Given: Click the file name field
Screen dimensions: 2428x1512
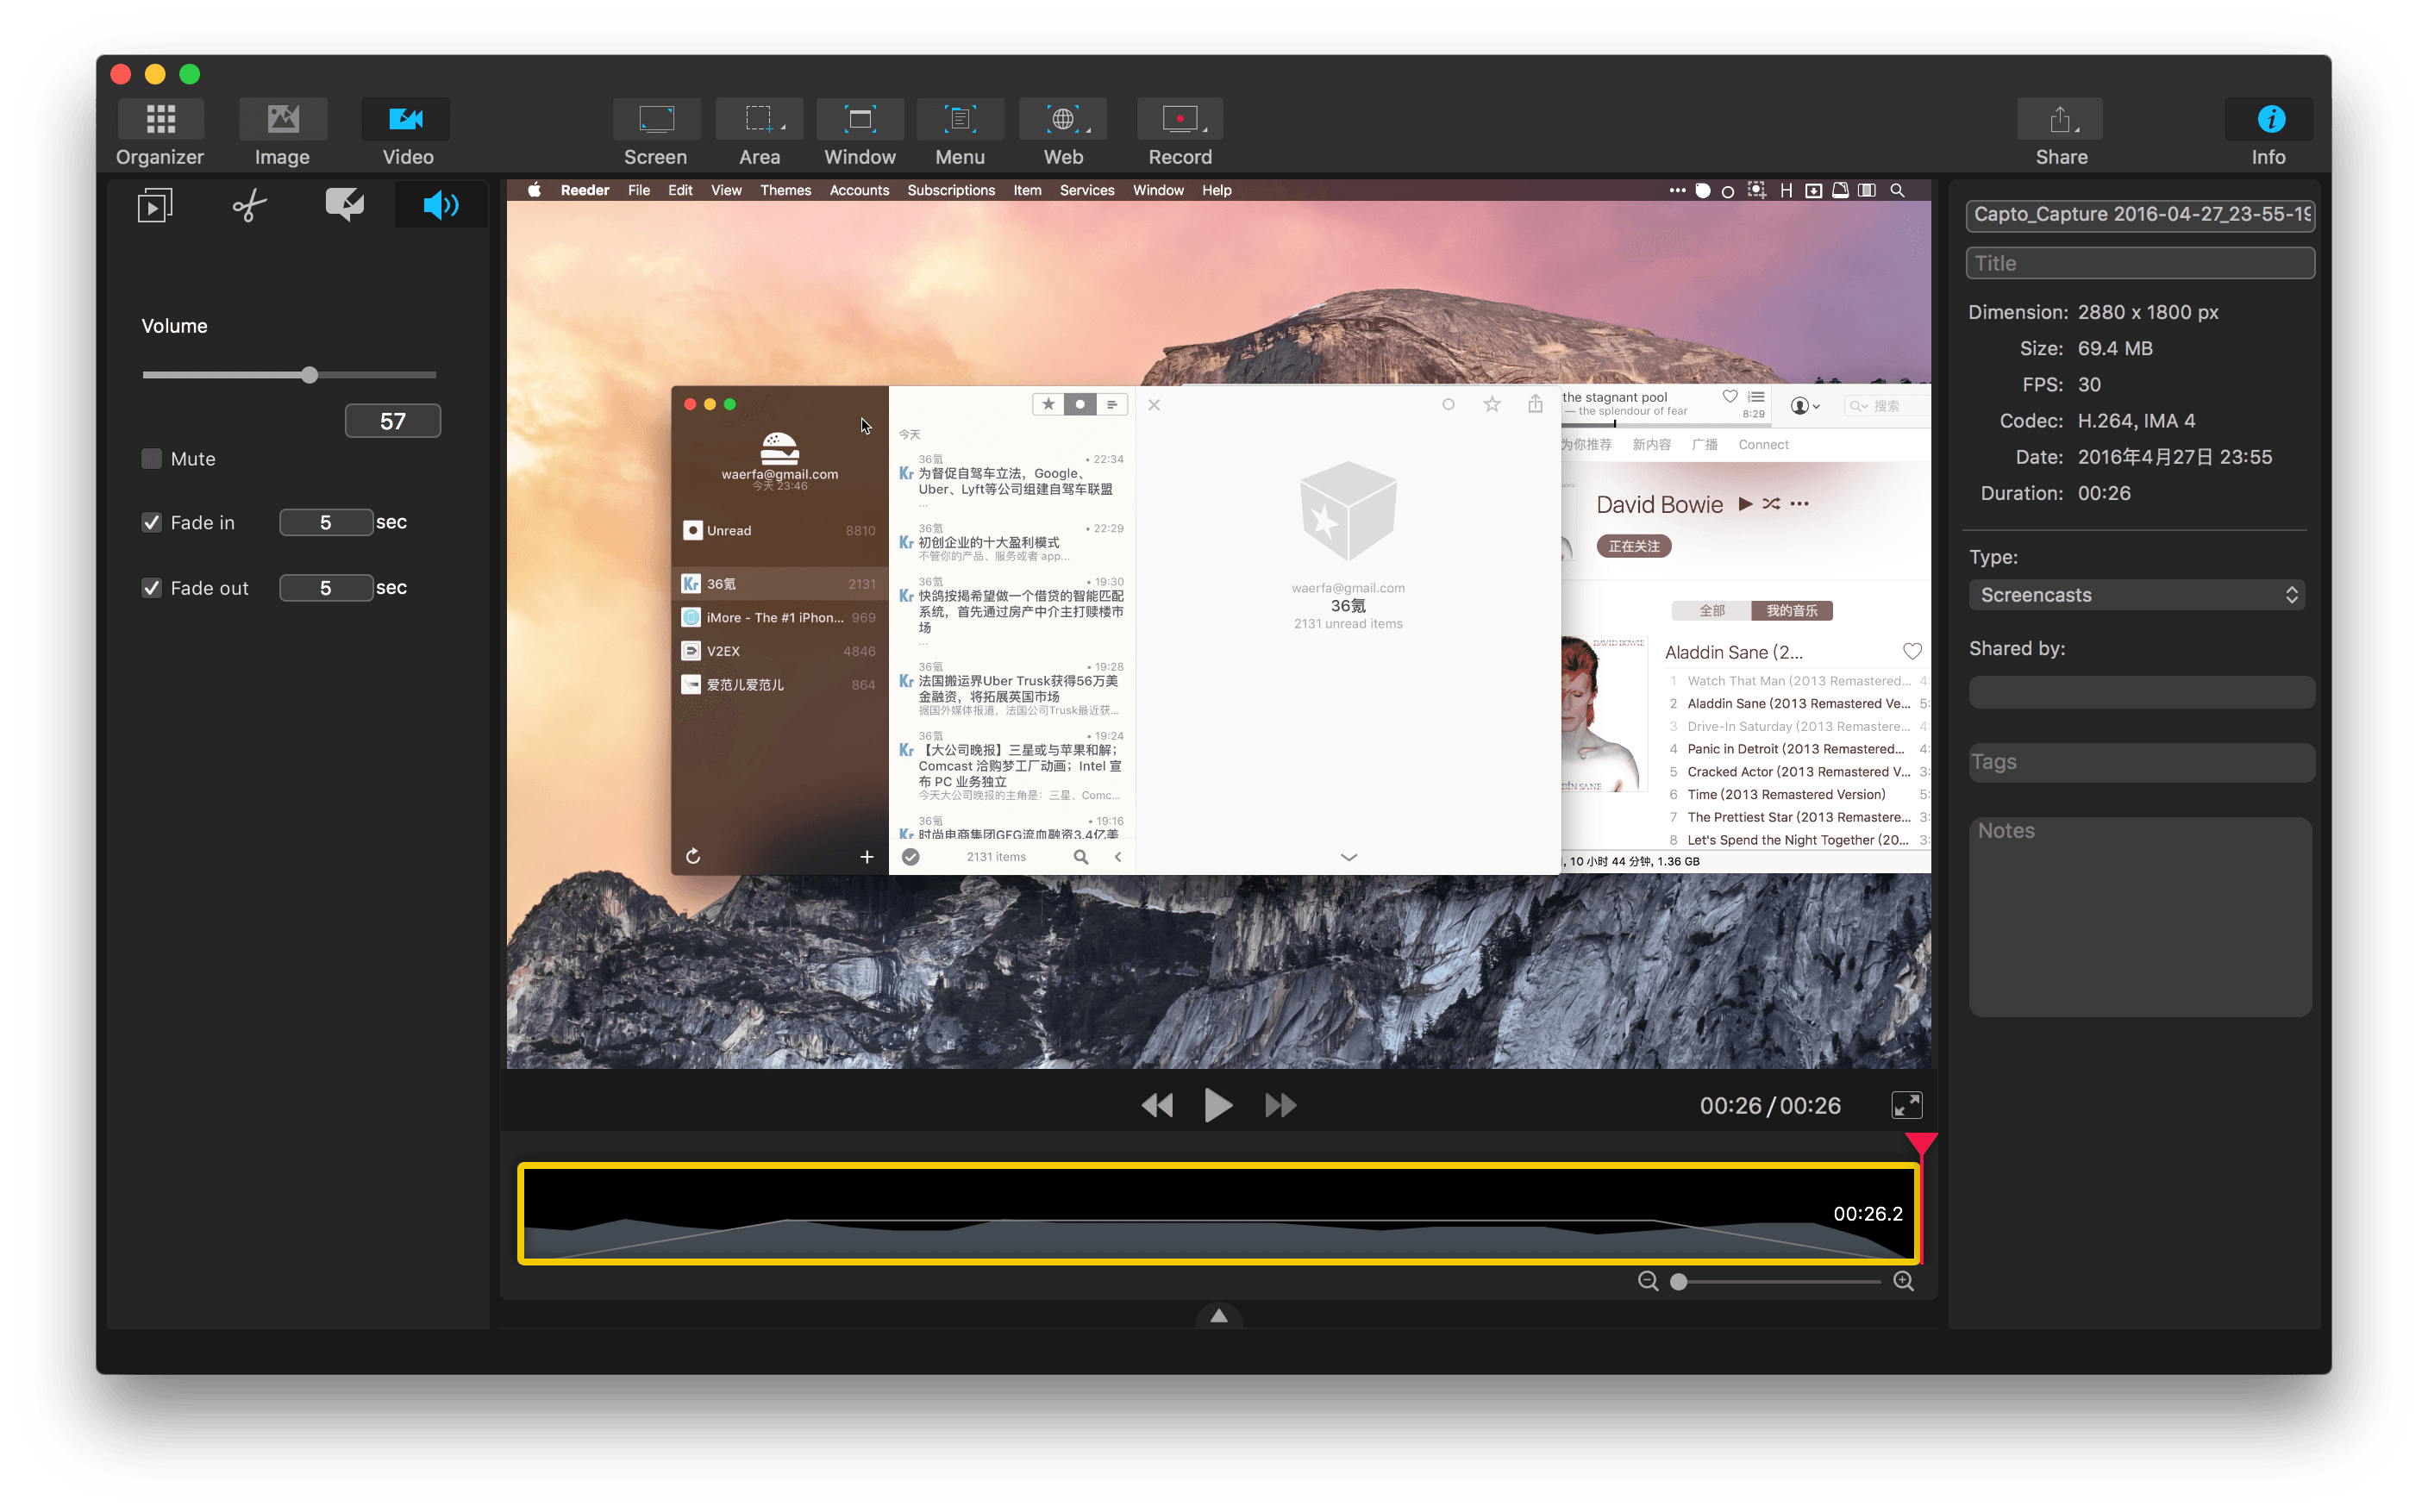Looking at the screenshot, I should [x=2140, y=214].
